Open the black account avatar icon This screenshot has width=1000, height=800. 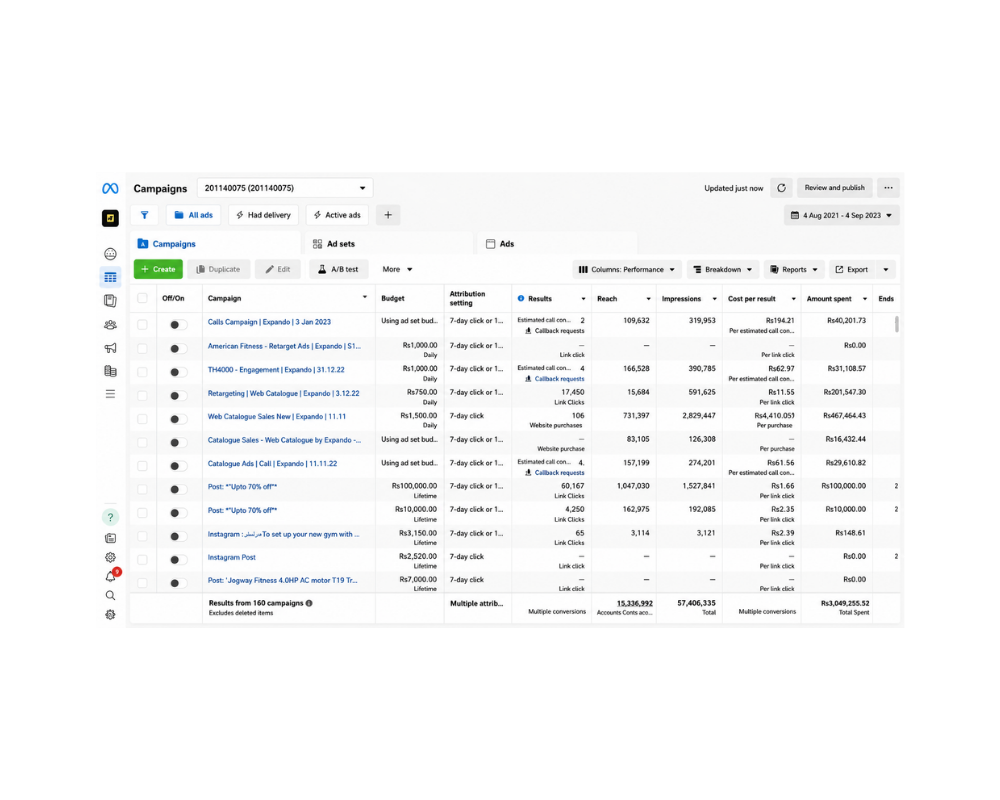[110, 218]
